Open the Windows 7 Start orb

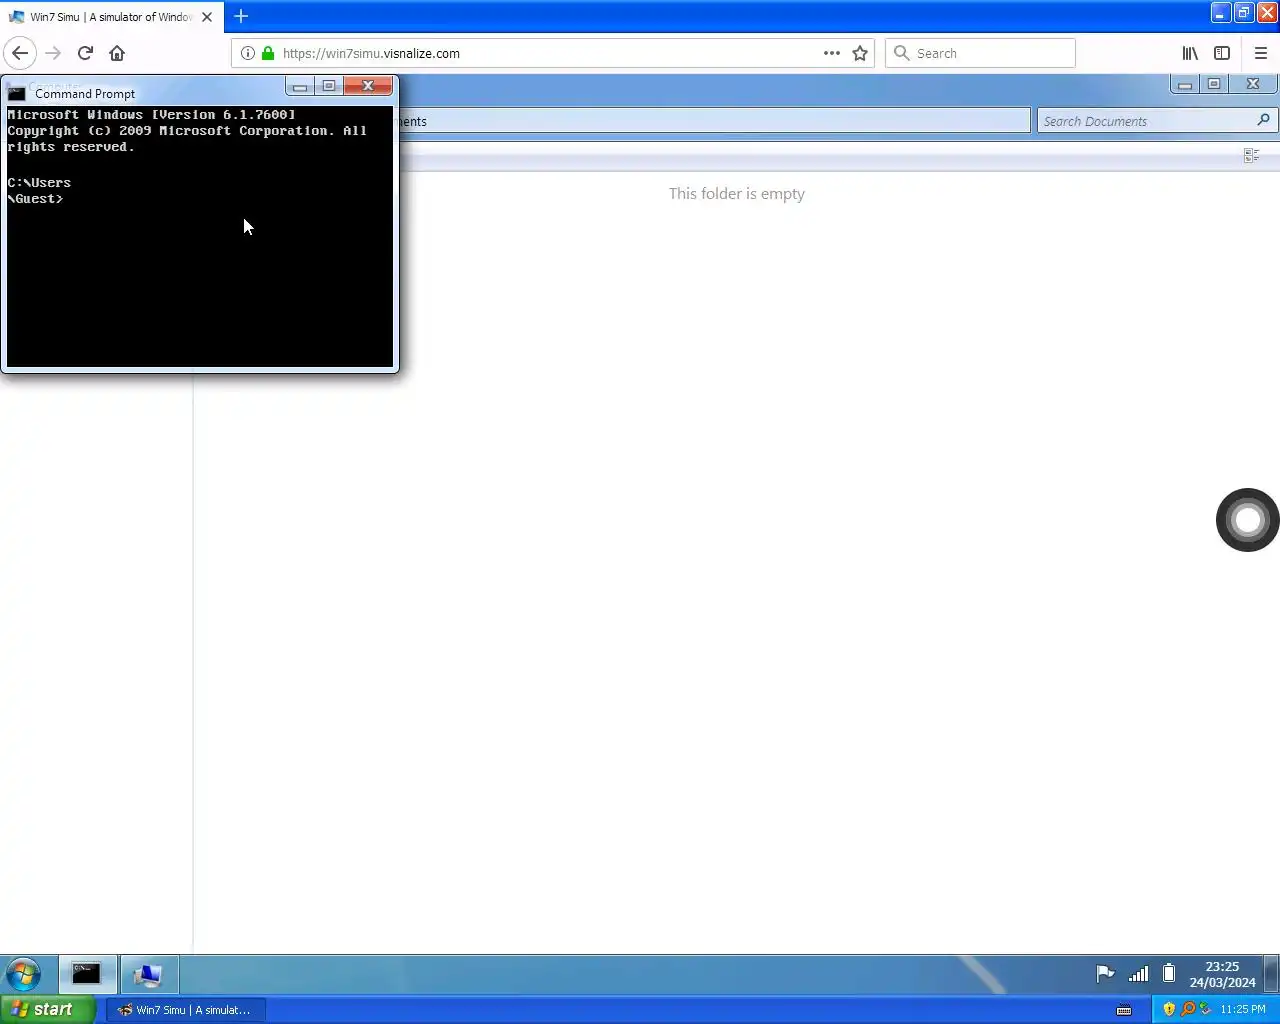(x=24, y=974)
